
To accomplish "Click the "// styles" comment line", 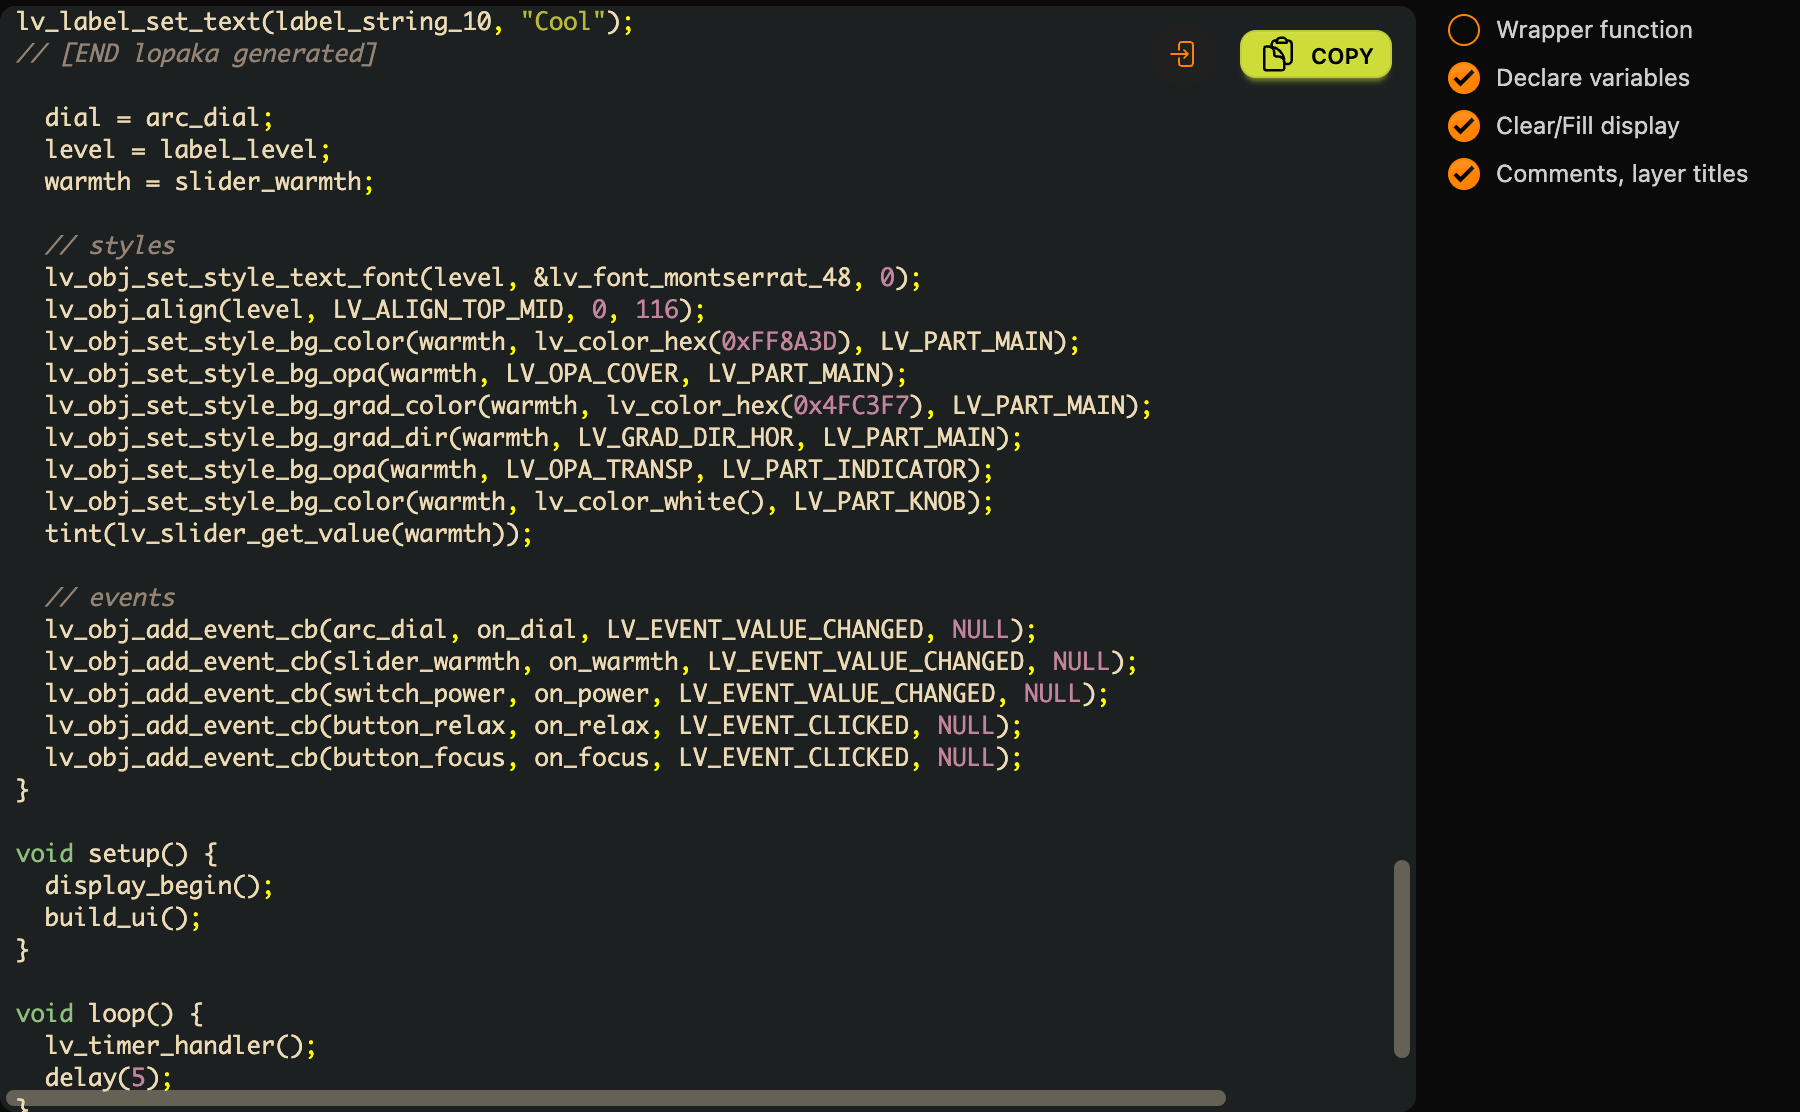I will pyautogui.click(x=110, y=246).
